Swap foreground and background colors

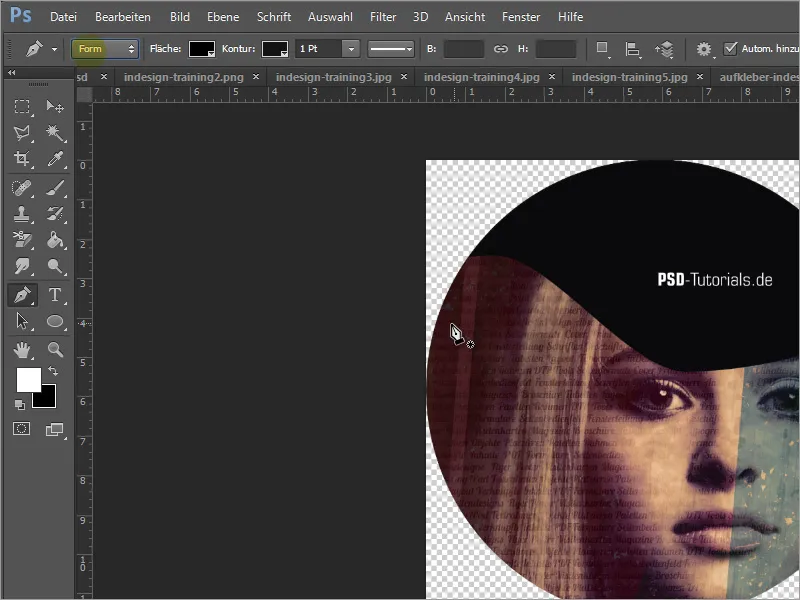coord(53,370)
